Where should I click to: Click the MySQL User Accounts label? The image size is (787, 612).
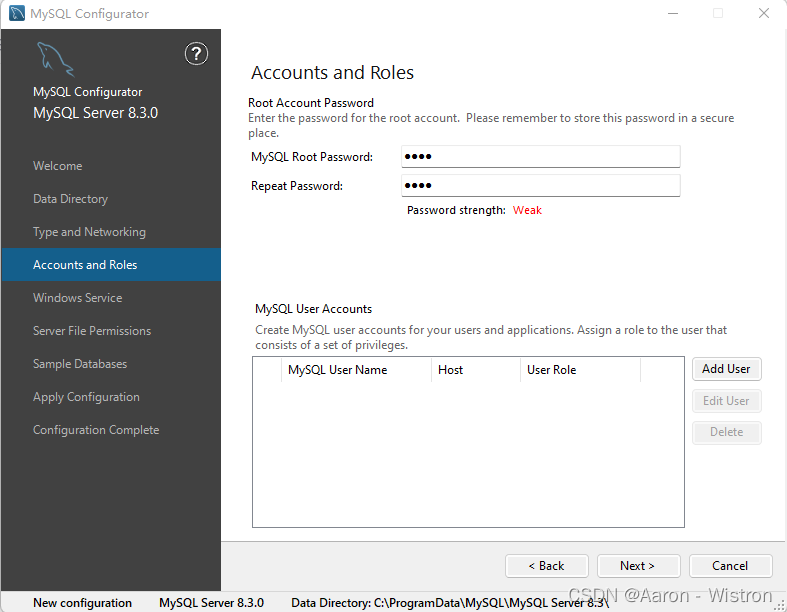click(313, 309)
